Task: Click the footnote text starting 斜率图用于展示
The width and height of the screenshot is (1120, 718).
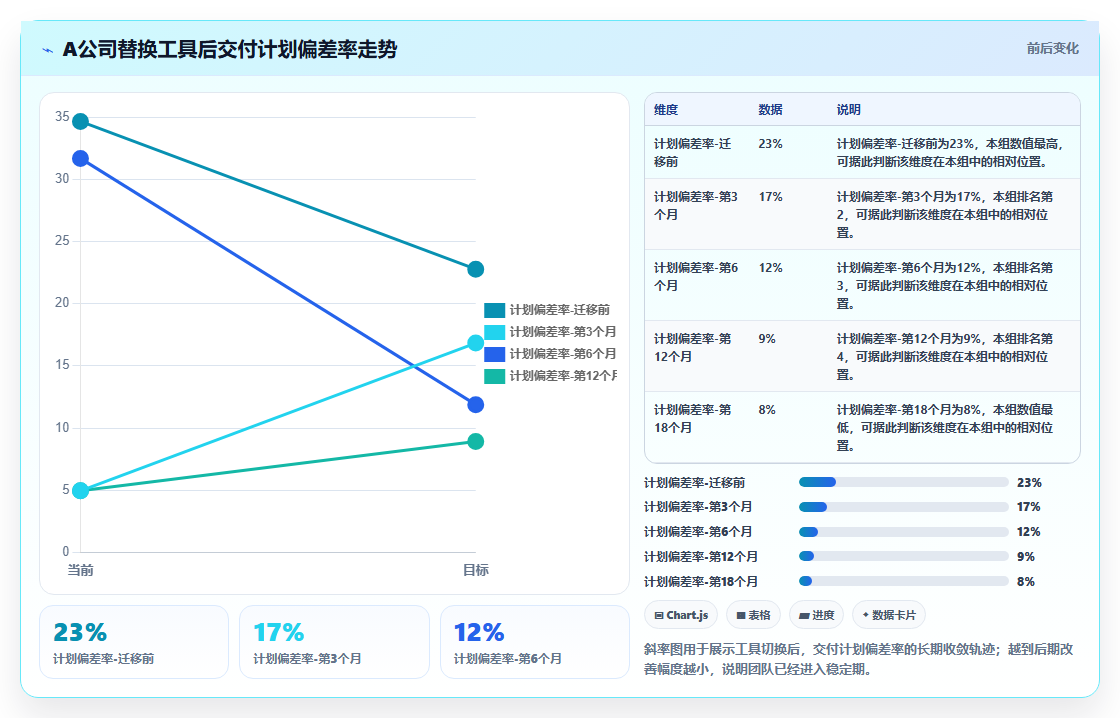Action: (x=859, y=659)
